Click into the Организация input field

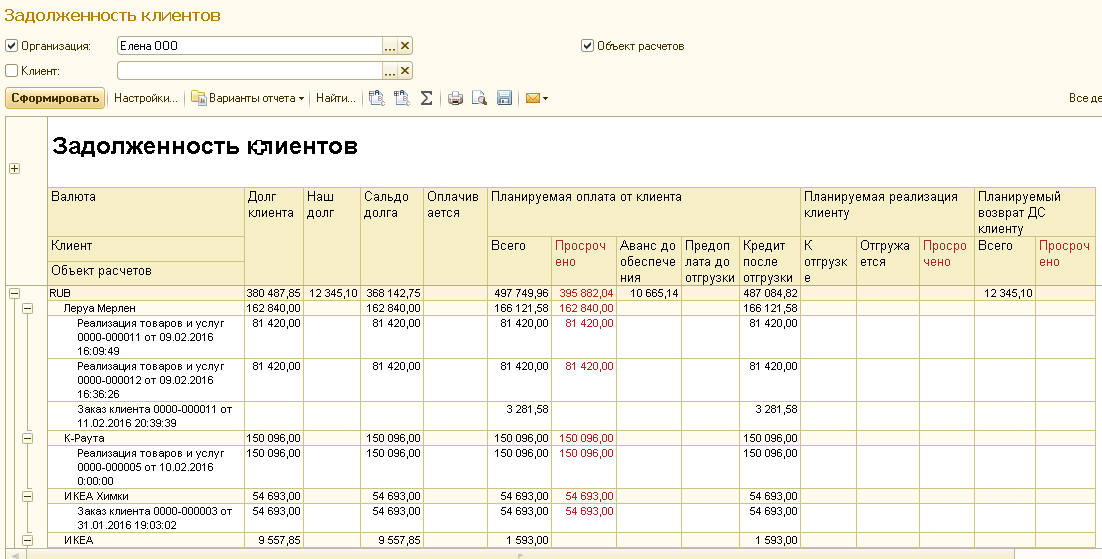[249, 46]
